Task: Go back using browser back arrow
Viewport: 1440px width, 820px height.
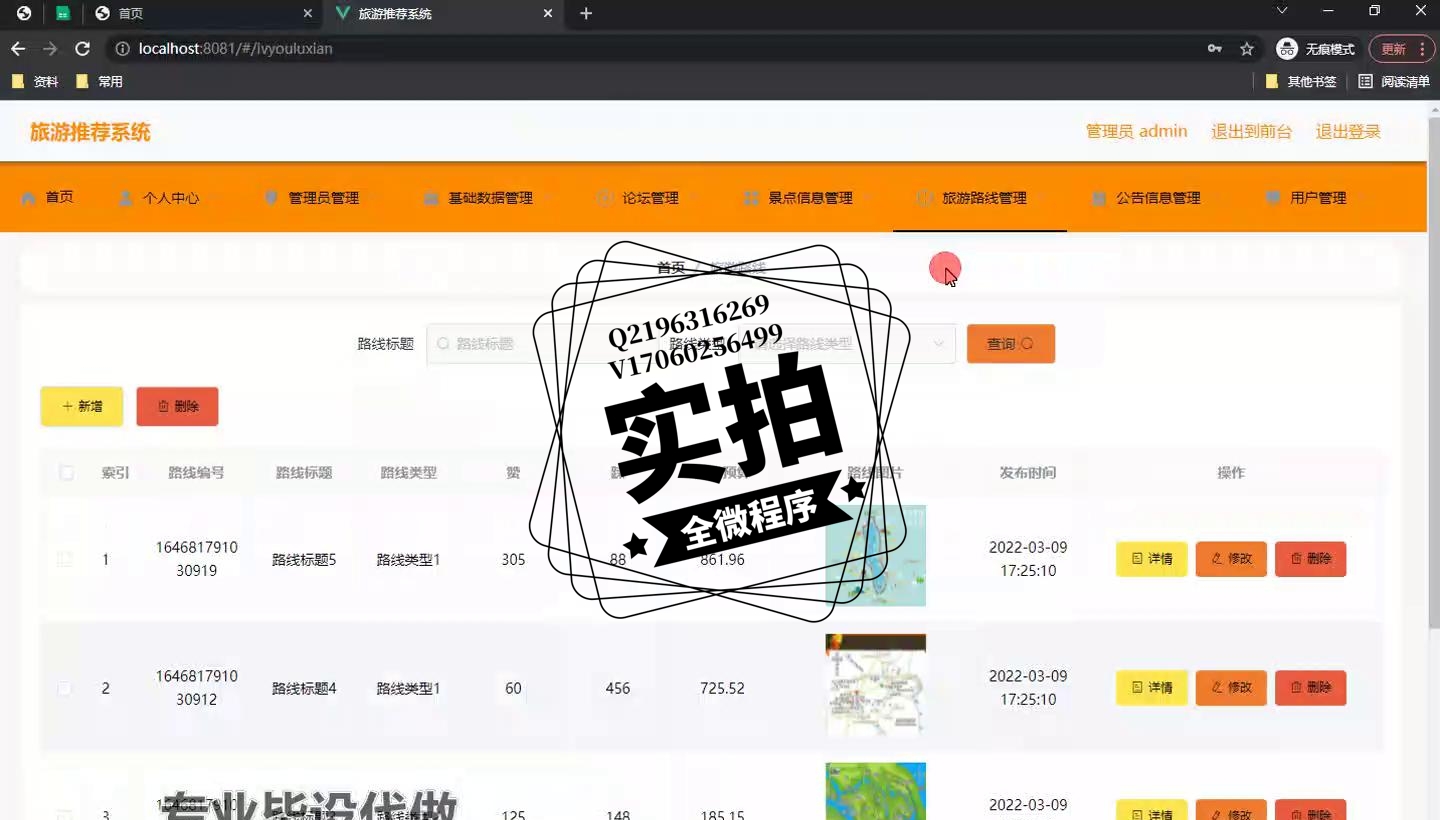Action: coord(18,49)
